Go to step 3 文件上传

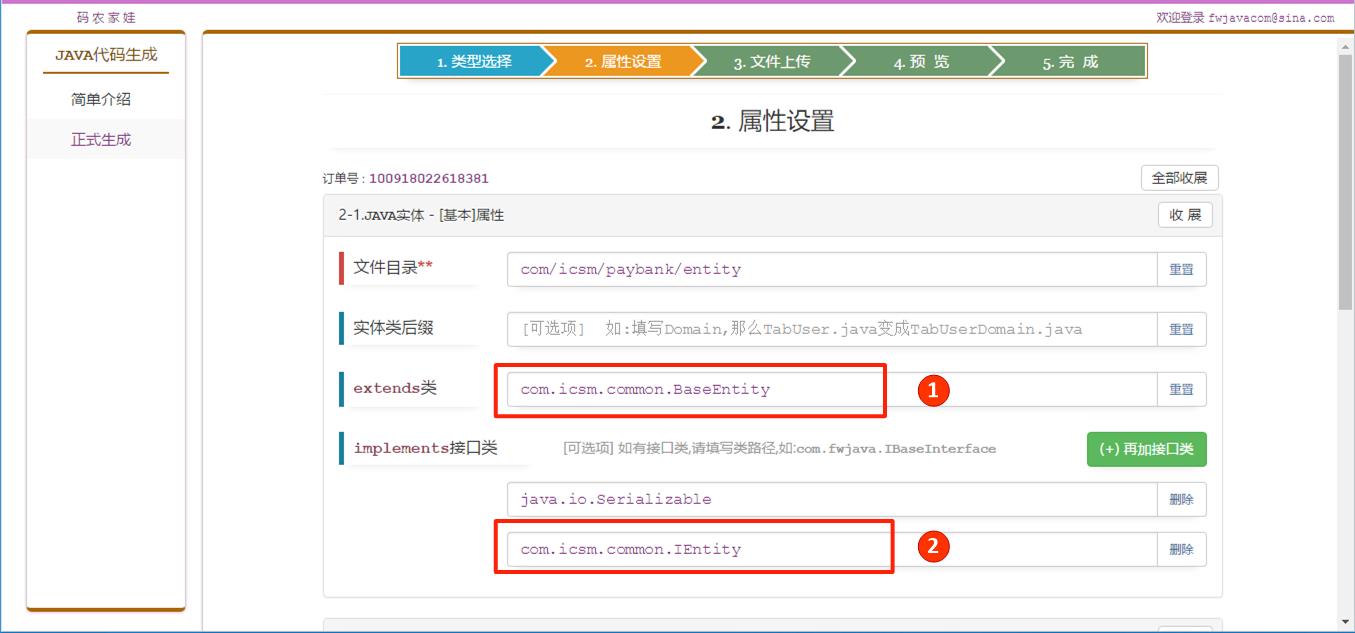coord(771,61)
